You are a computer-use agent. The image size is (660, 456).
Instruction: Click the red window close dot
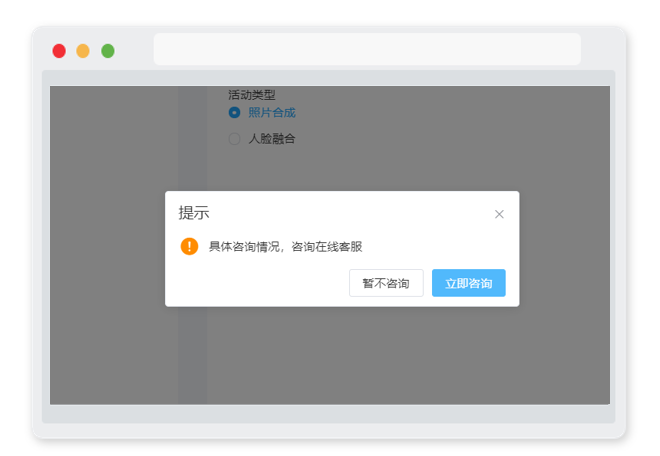click(59, 51)
